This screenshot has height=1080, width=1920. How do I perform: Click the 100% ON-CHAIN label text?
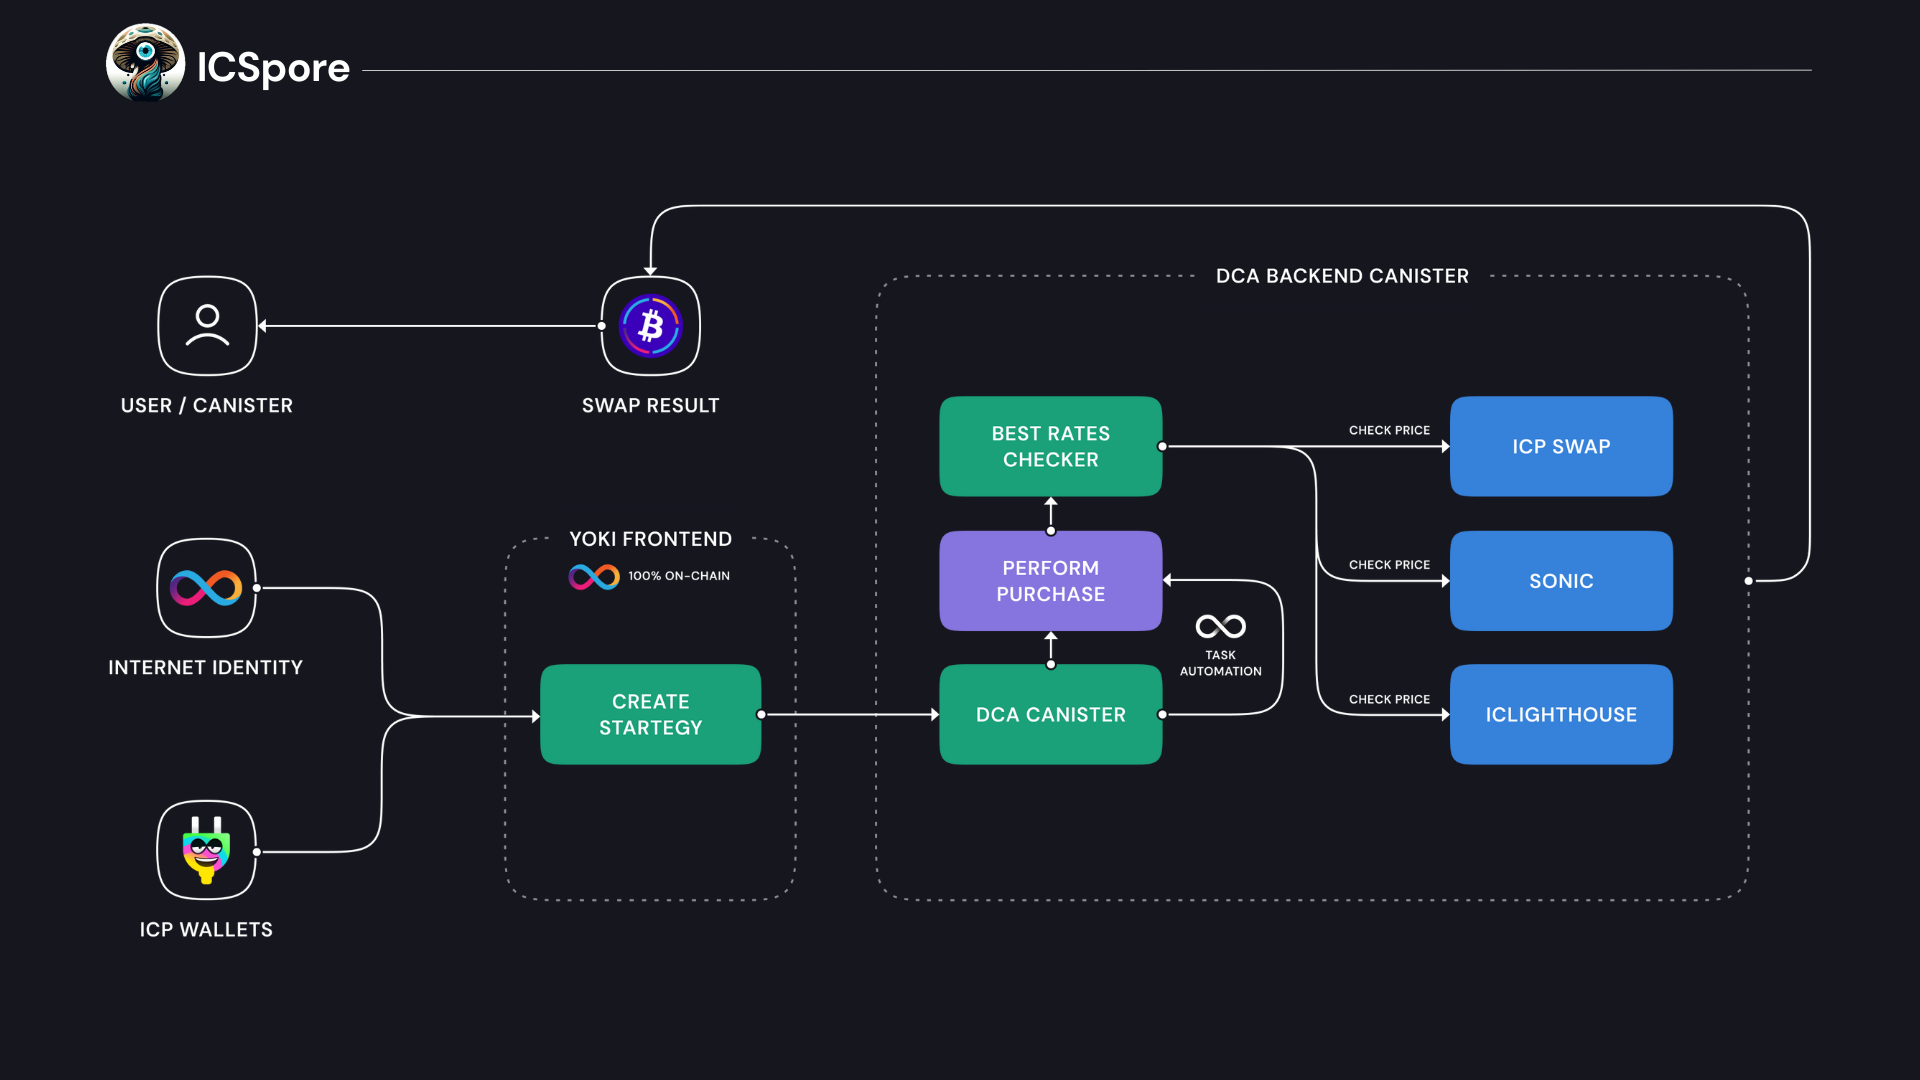click(x=682, y=575)
